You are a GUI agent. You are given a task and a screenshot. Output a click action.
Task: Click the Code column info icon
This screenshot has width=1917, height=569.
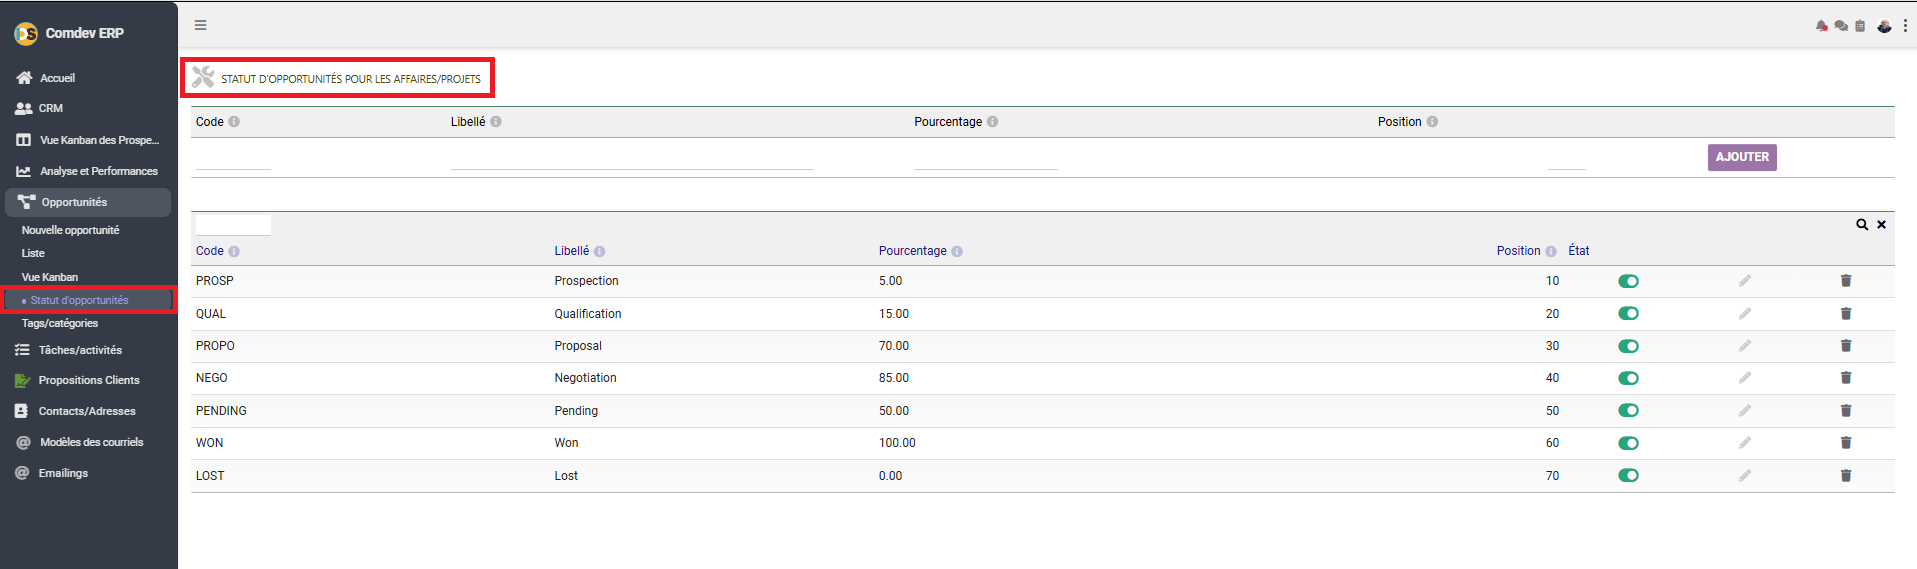(234, 252)
